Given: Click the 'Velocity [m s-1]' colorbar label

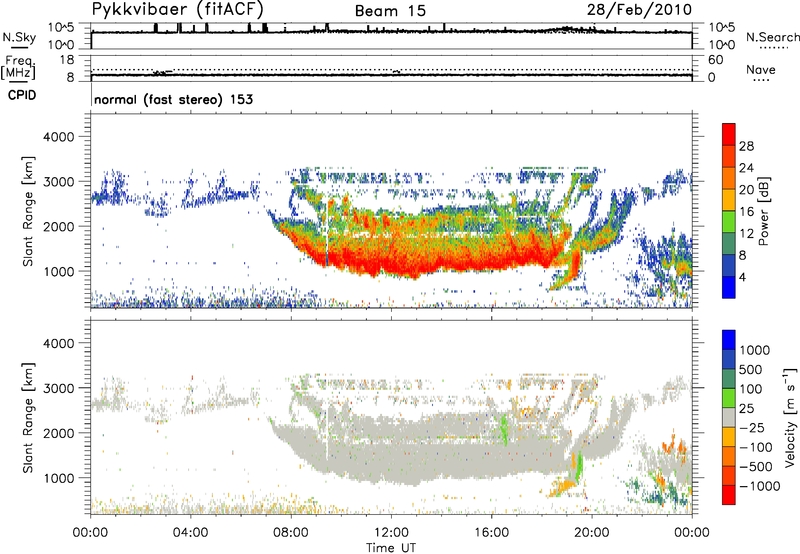Looking at the screenshot, I should [790, 417].
